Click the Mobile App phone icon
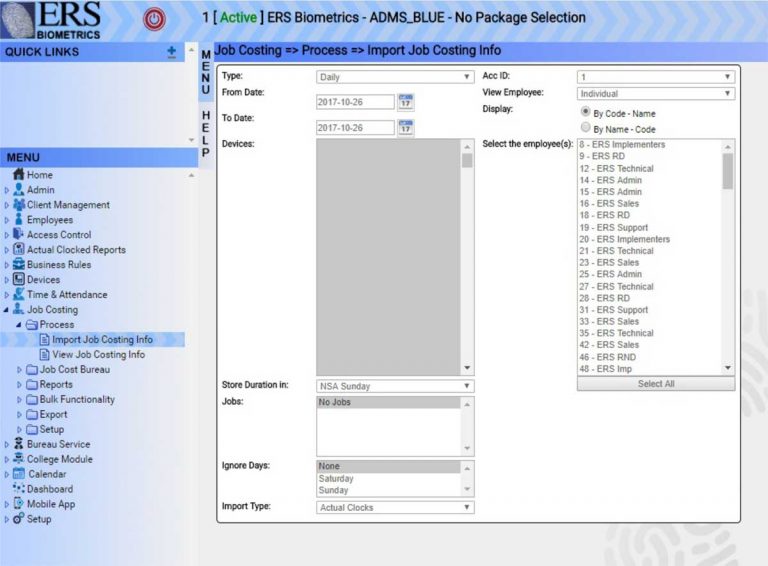 19,504
